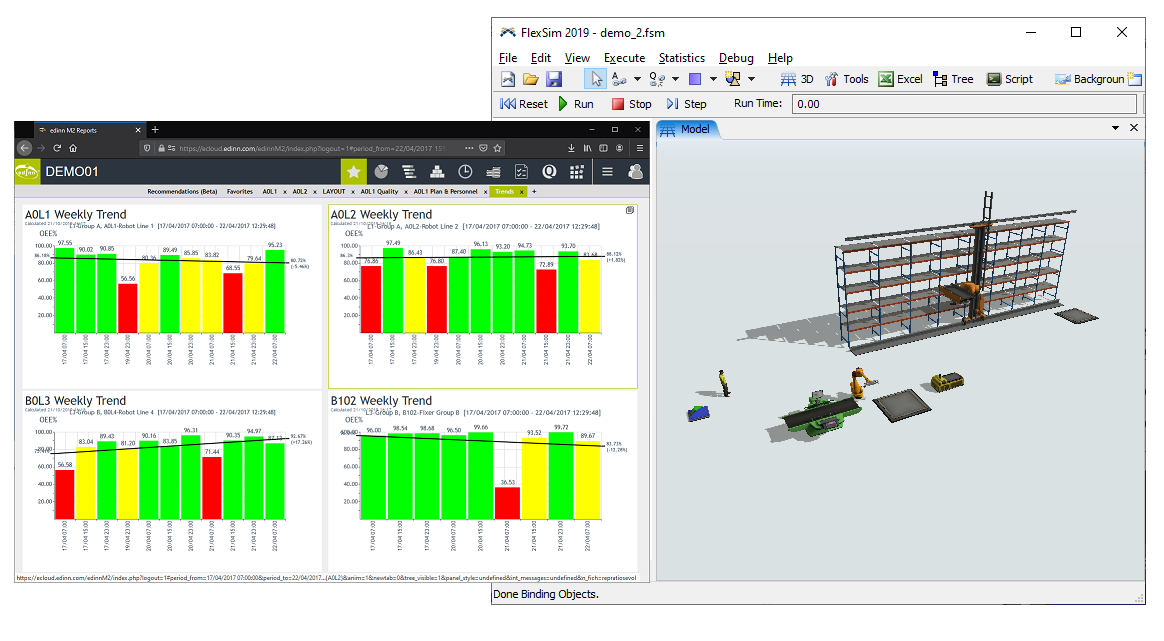This screenshot has width=1164, height=641.
Task: Open the File menu in FlexSim
Action: tap(509, 58)
